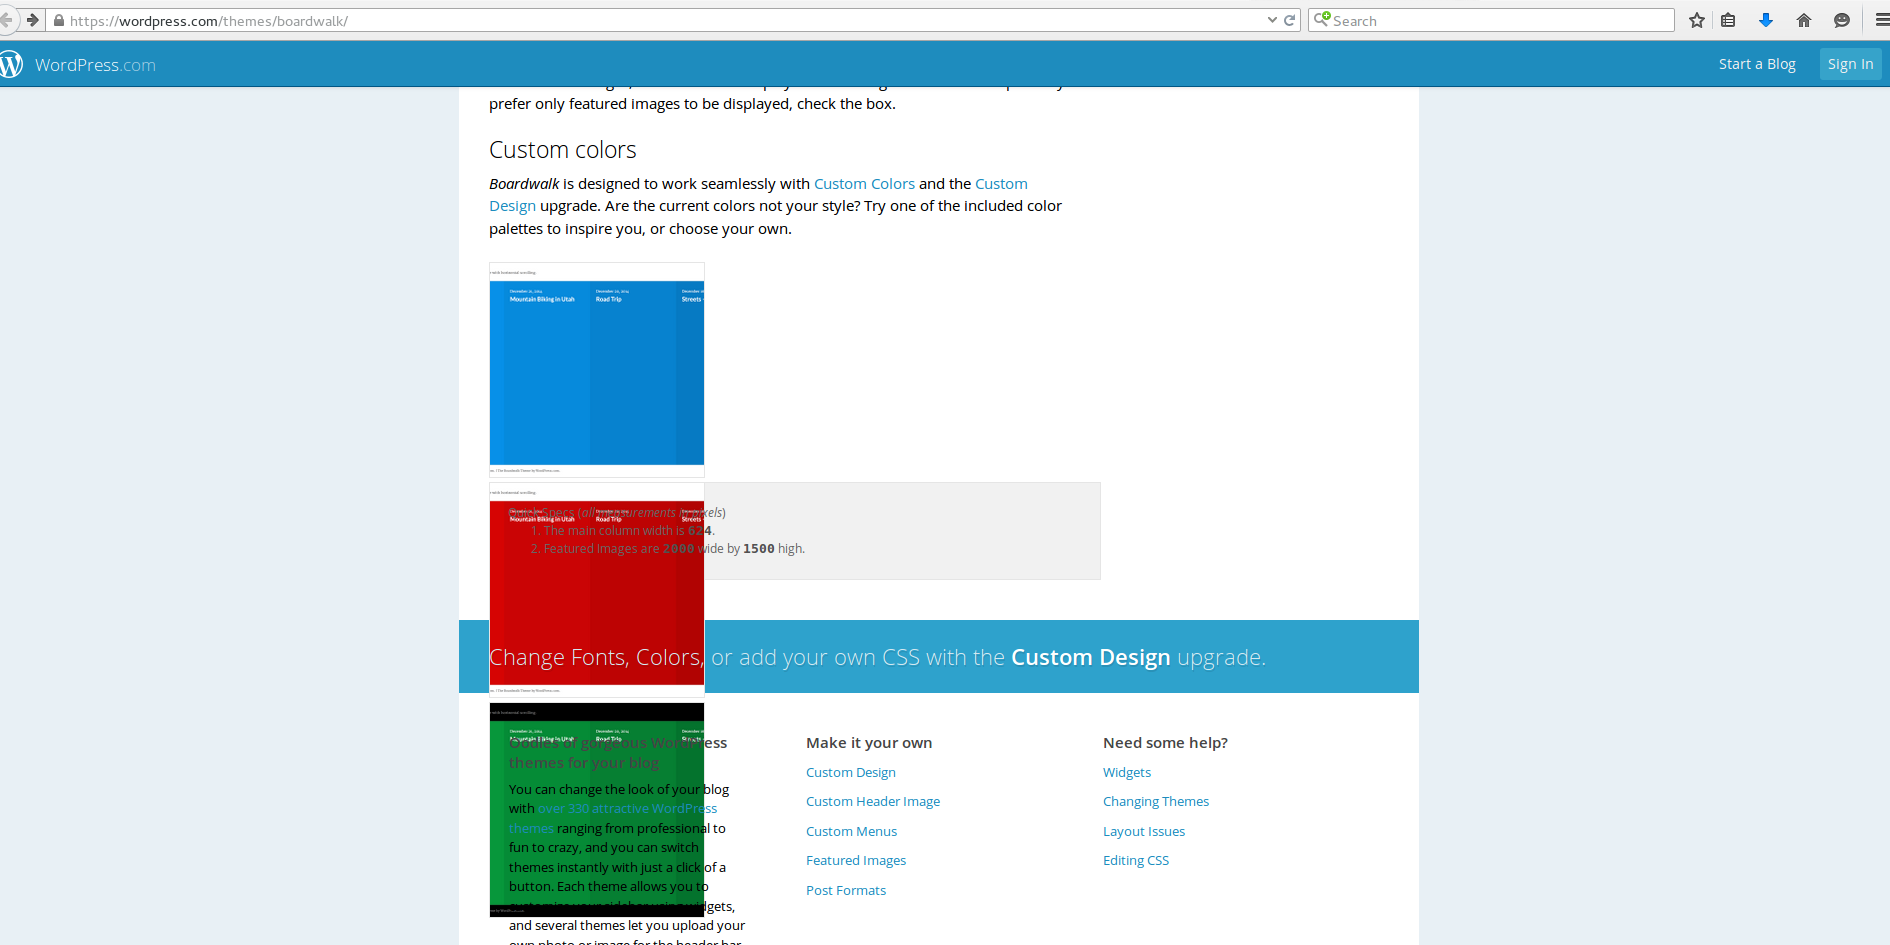The image size is (1890, 945).
Task: Open the red color palette thumbnail
Action: tap(597, 590)
